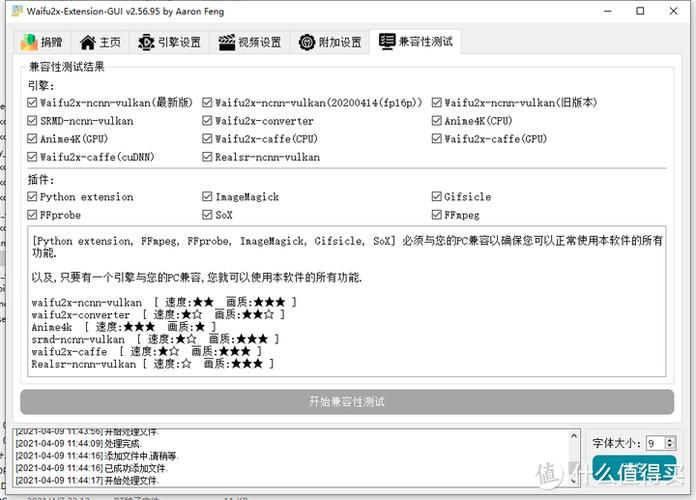The height and width of the screenshot is (500, 696).
Task: Decrease font size with spinner down arrow
Action: point(670,447)
